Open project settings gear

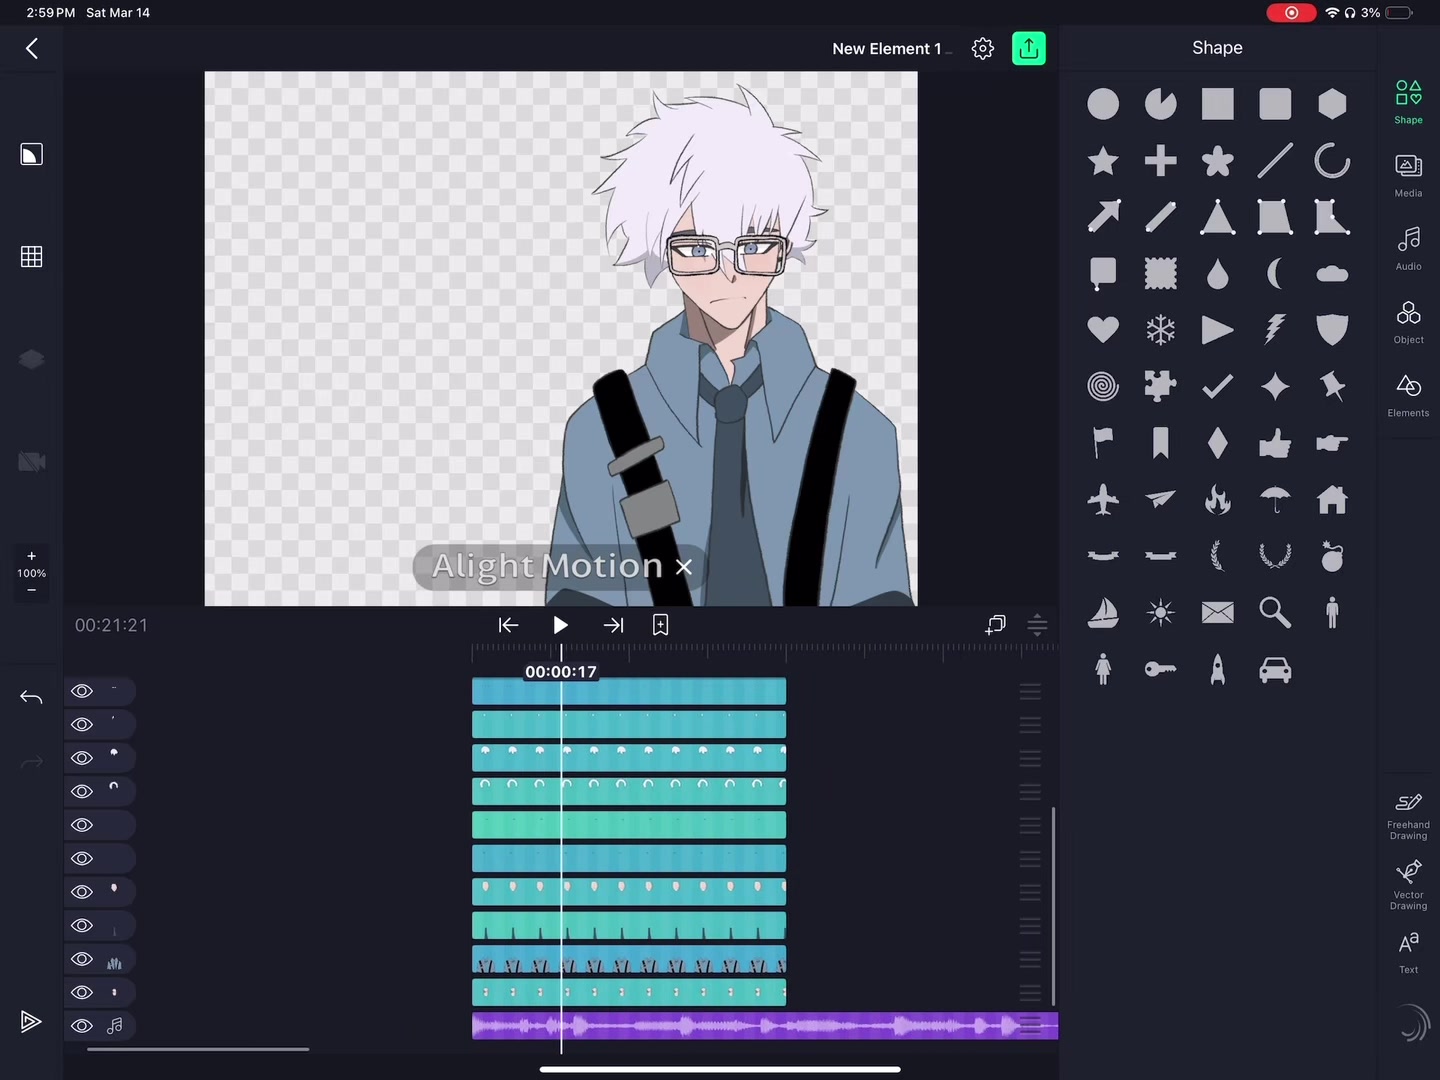click(983, 48)
